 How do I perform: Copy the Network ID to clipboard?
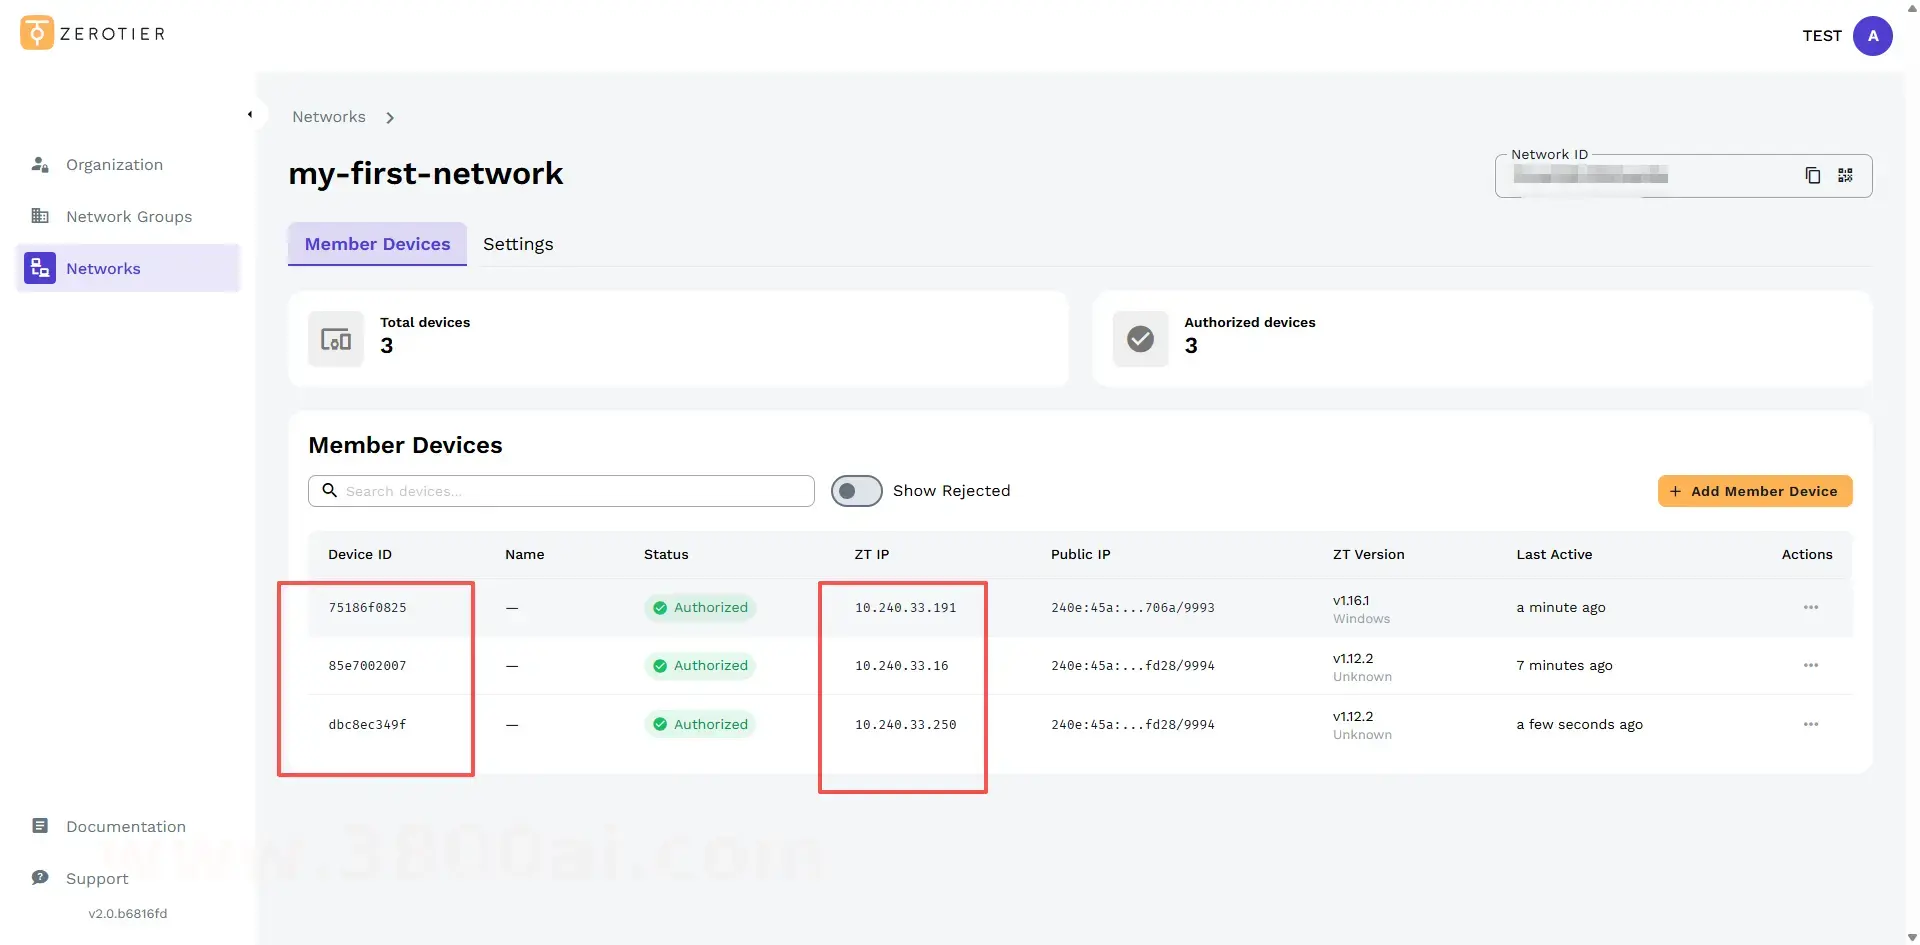click(1812, 176)
